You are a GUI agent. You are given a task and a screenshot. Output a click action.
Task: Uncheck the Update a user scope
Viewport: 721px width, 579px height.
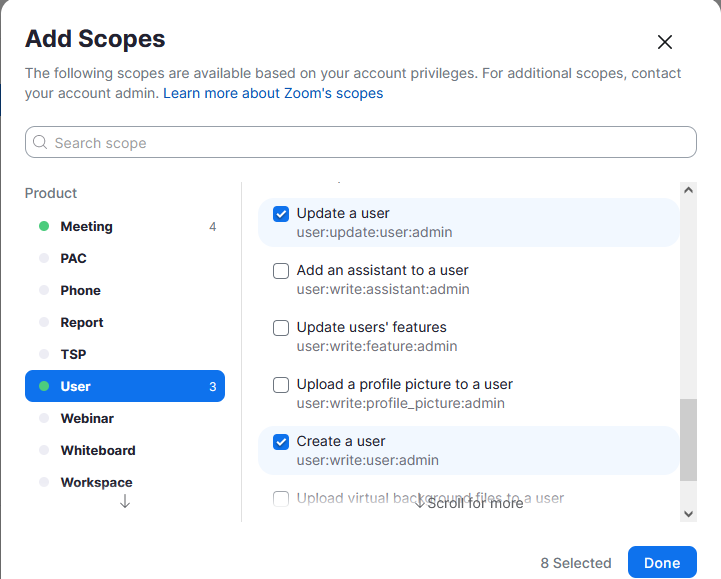tap(281, 214)
